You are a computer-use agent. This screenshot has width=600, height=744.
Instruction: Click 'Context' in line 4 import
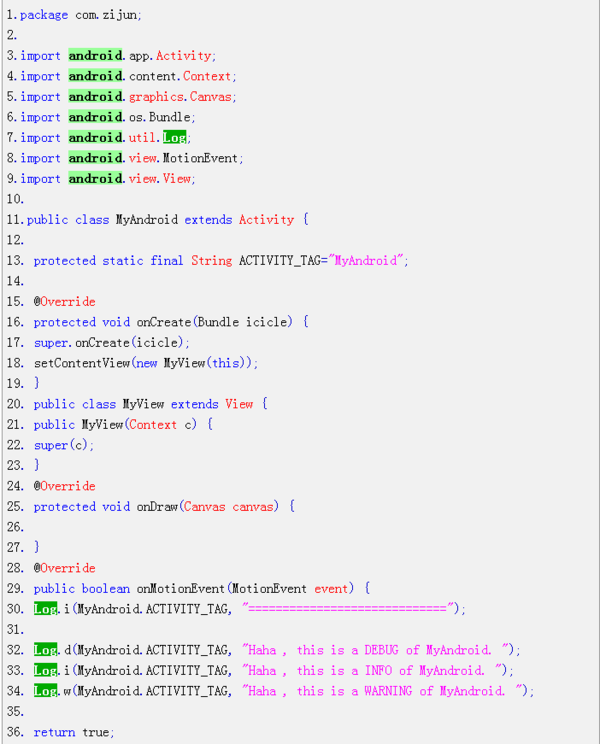click(207, 76)
